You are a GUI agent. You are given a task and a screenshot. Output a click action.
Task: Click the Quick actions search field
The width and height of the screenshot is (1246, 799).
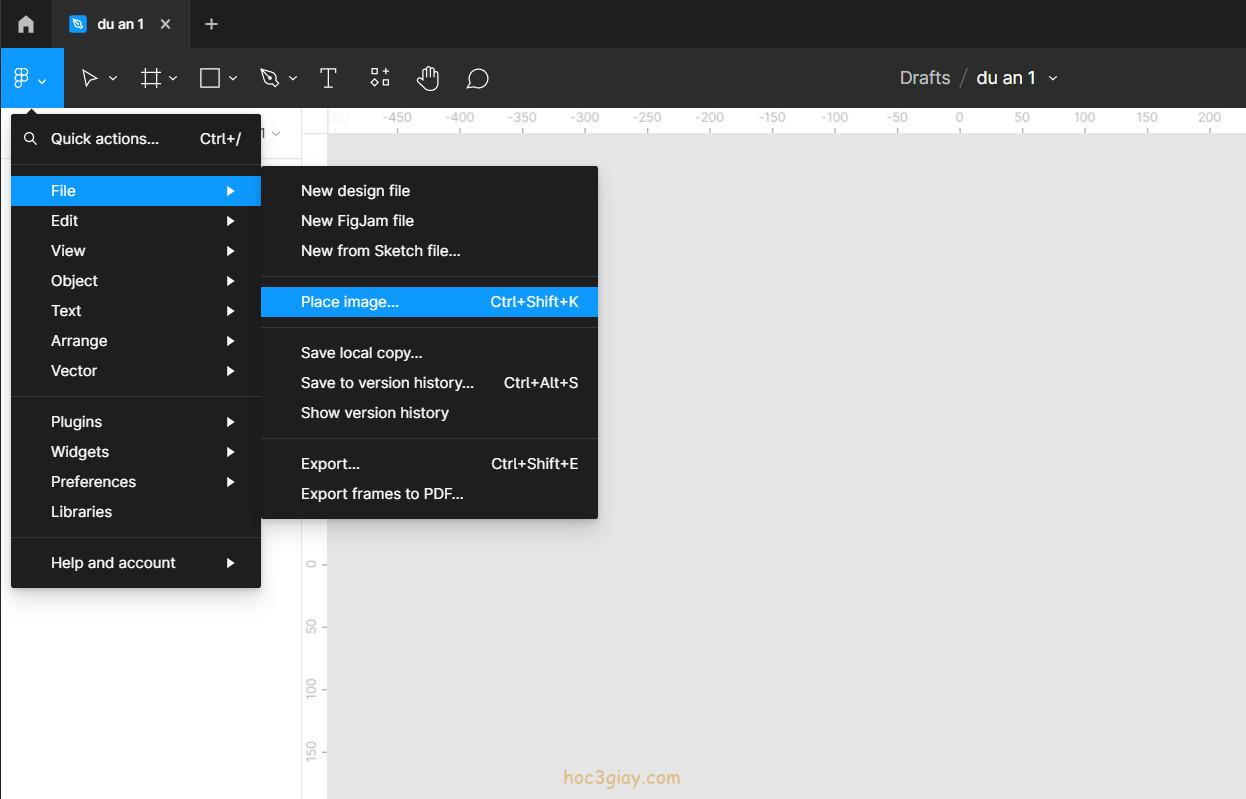coord(105,139)
